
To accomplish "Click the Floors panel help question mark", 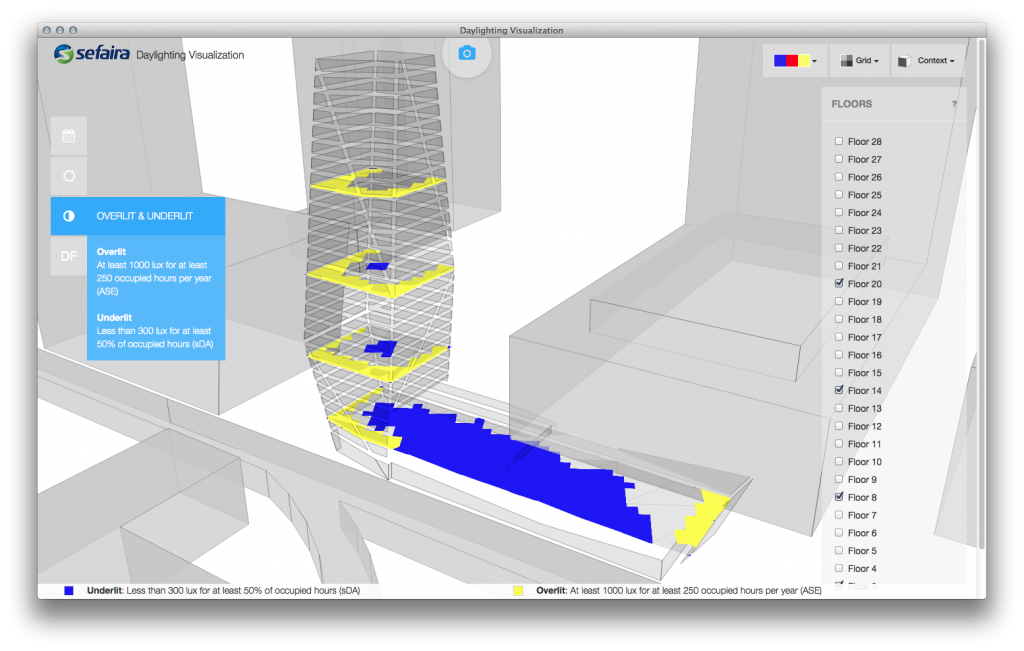I will point(953,104).
